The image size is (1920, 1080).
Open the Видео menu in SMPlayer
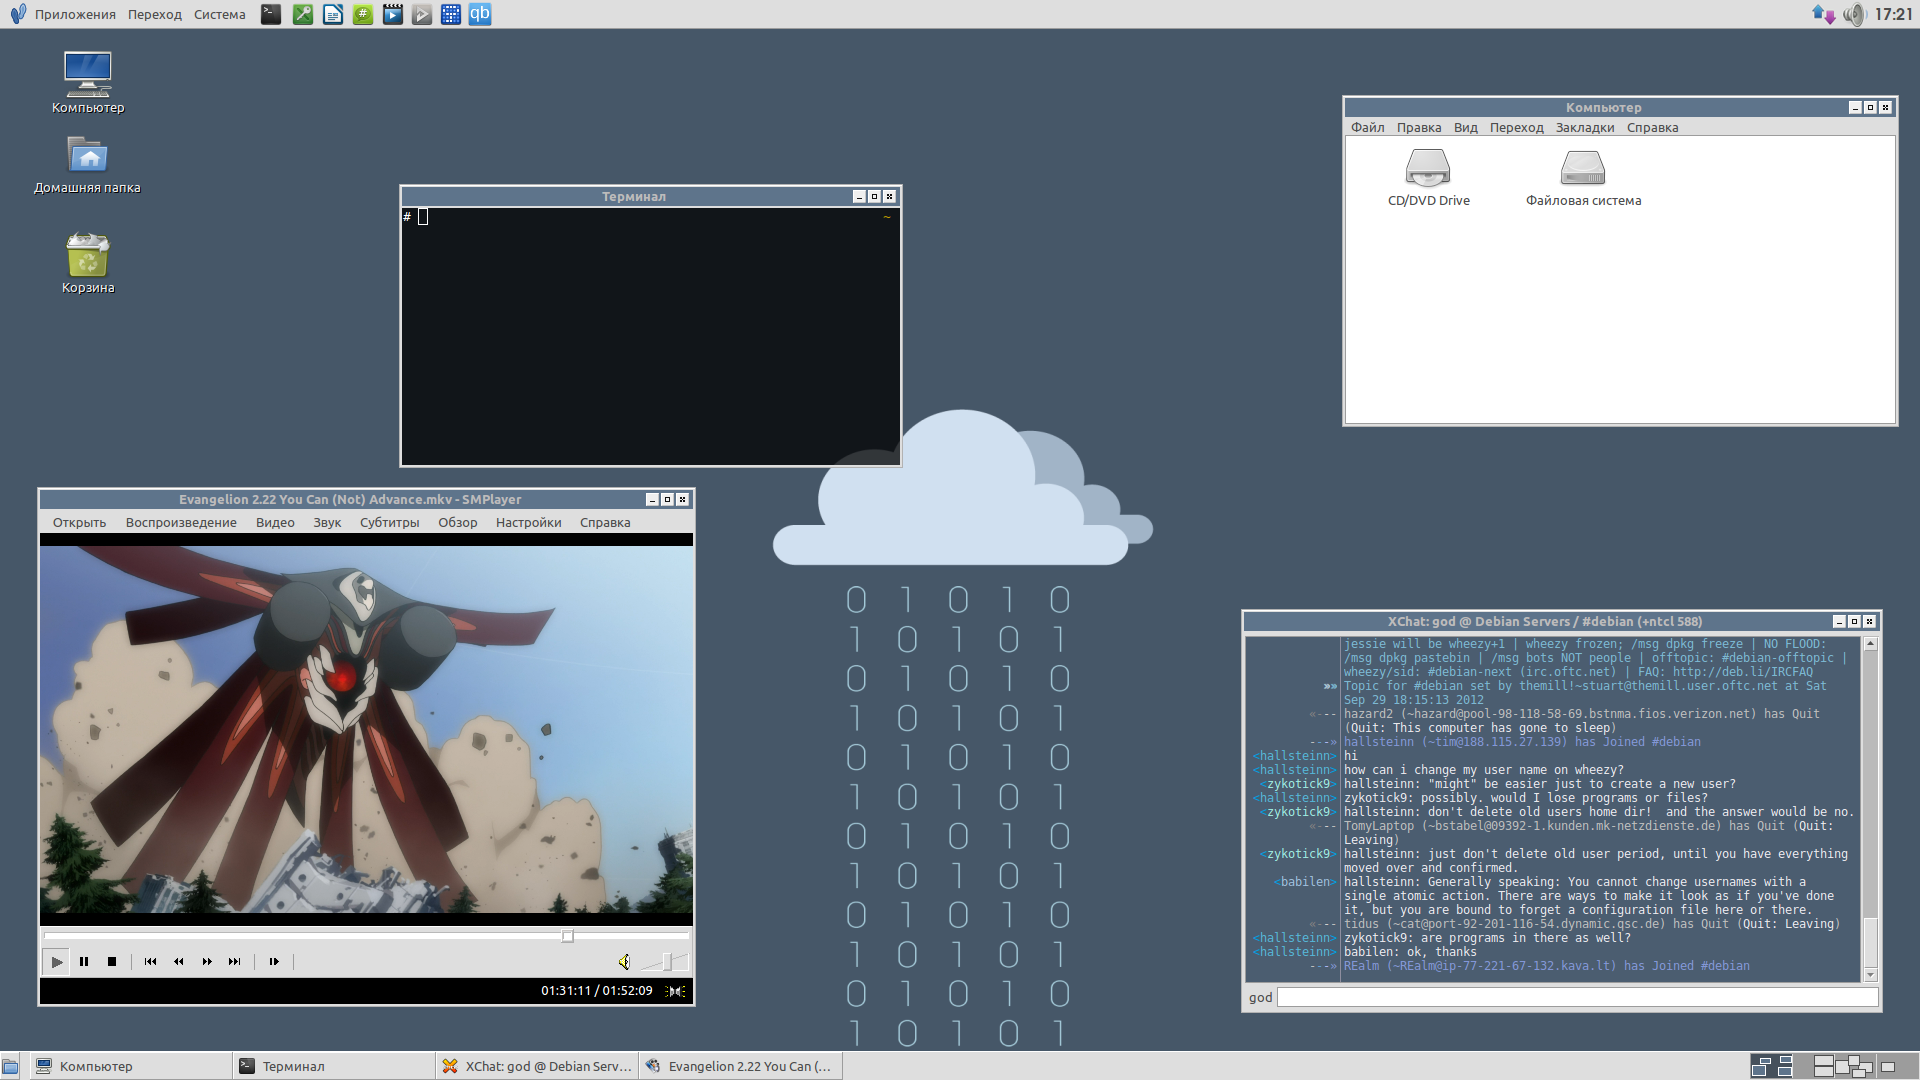coord(275,523)
